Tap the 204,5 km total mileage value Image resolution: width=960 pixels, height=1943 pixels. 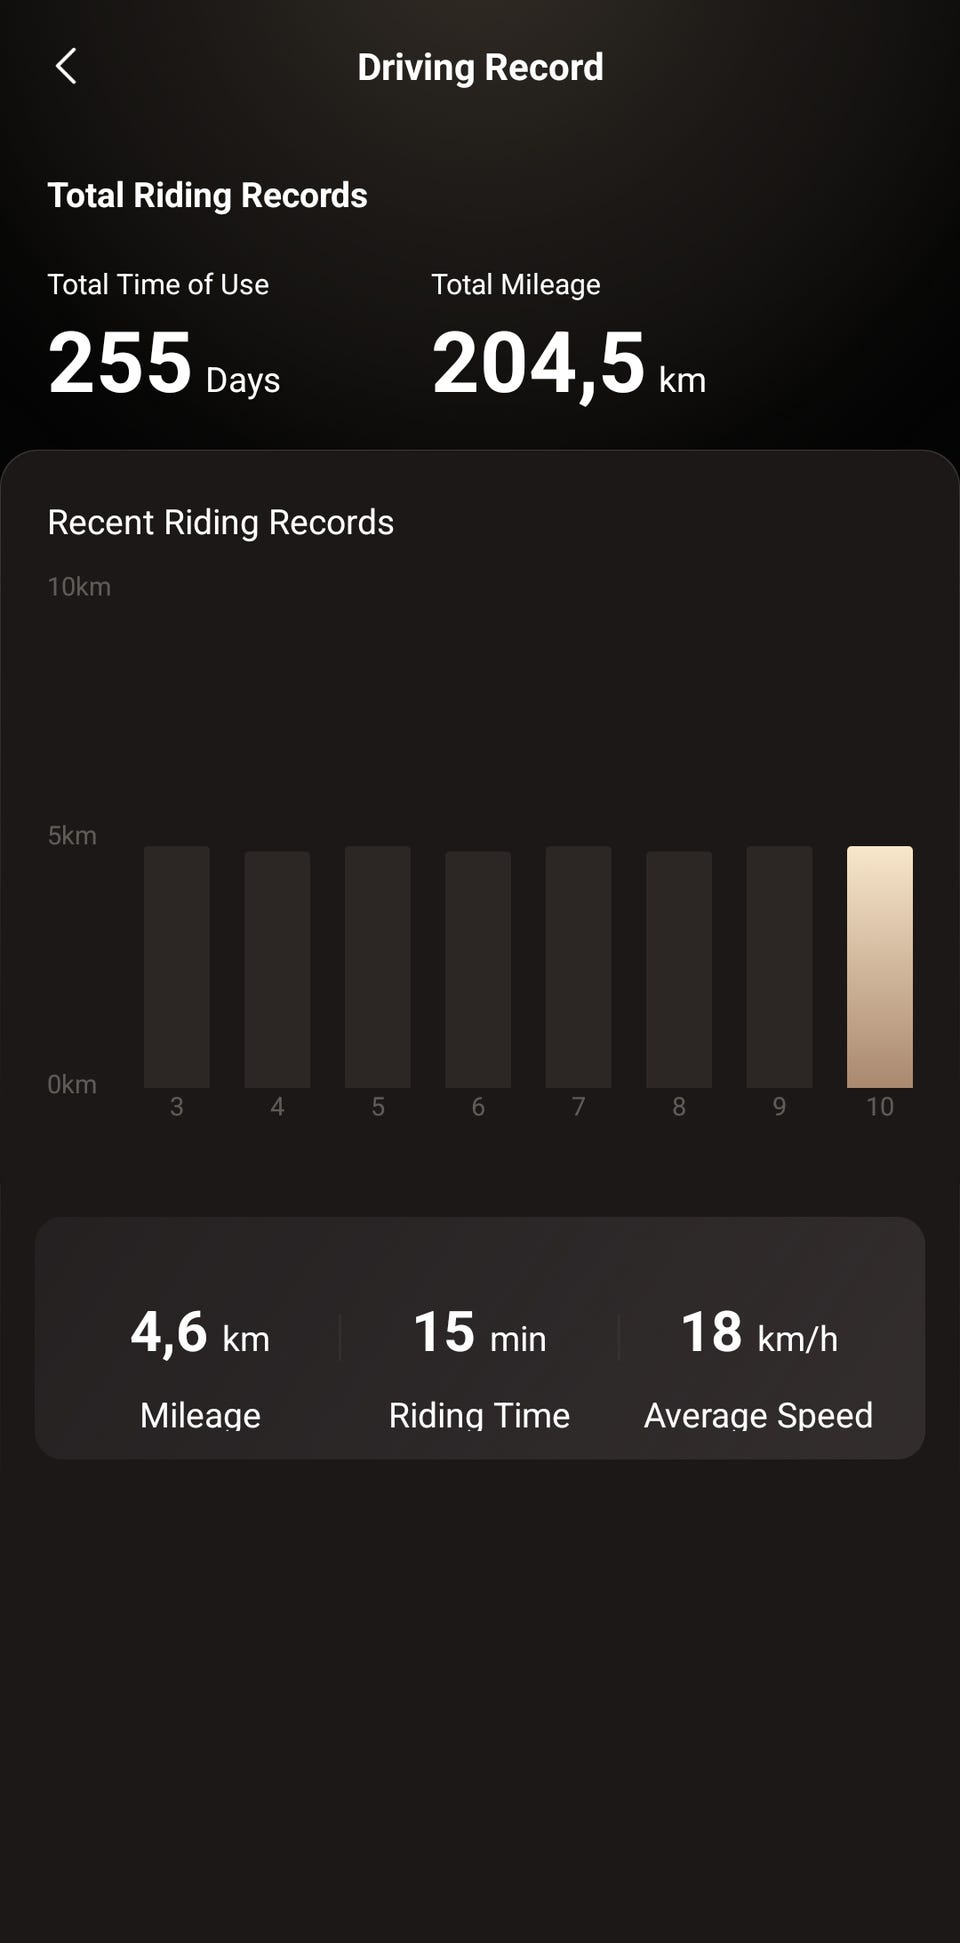pyautogui.click(x=568, y=365)
